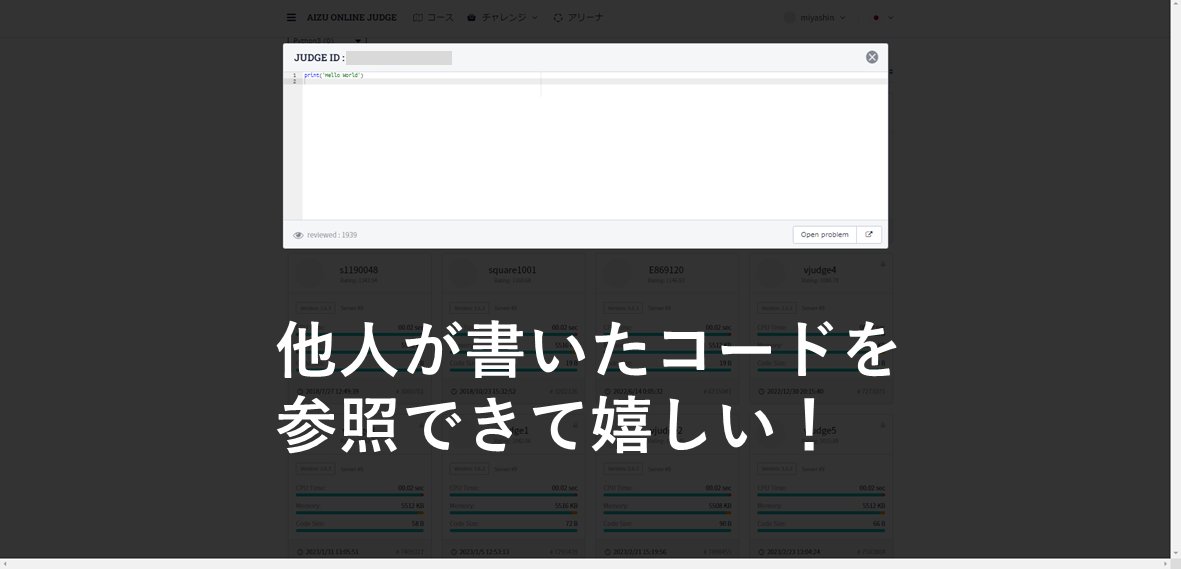This screenshot has height=569, width=1181.
Task: Open the コース menu
Action: coord(433,17)
